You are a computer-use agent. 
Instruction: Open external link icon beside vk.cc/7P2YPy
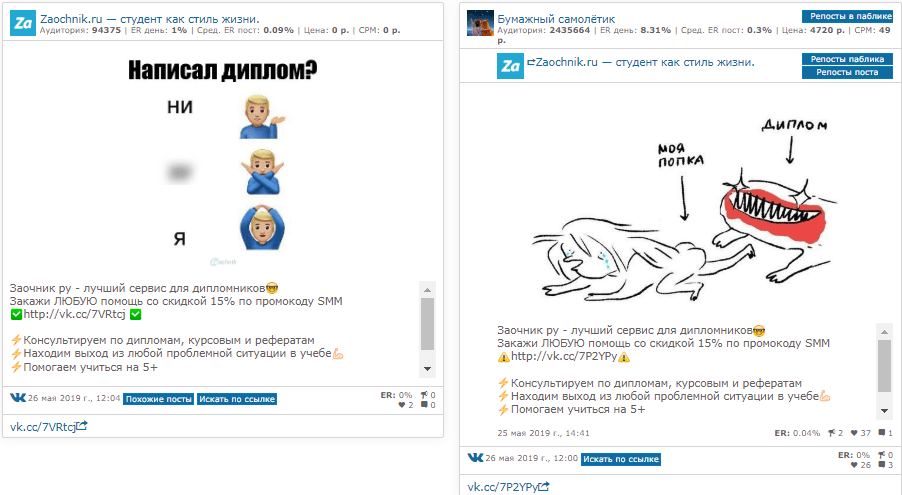(x=544, y=486)
